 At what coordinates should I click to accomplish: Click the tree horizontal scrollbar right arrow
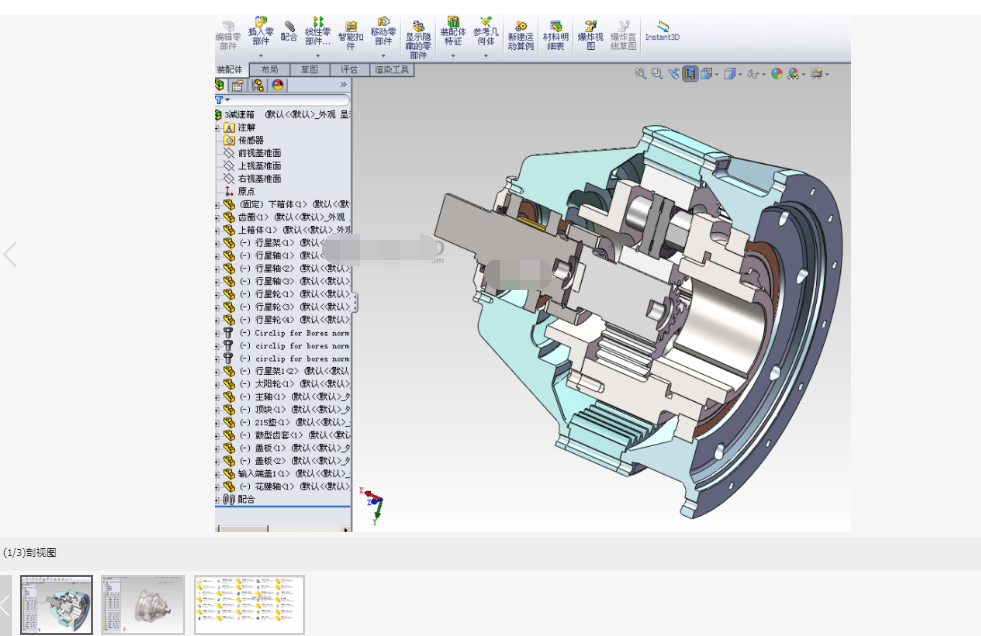[x=345, y=529]
